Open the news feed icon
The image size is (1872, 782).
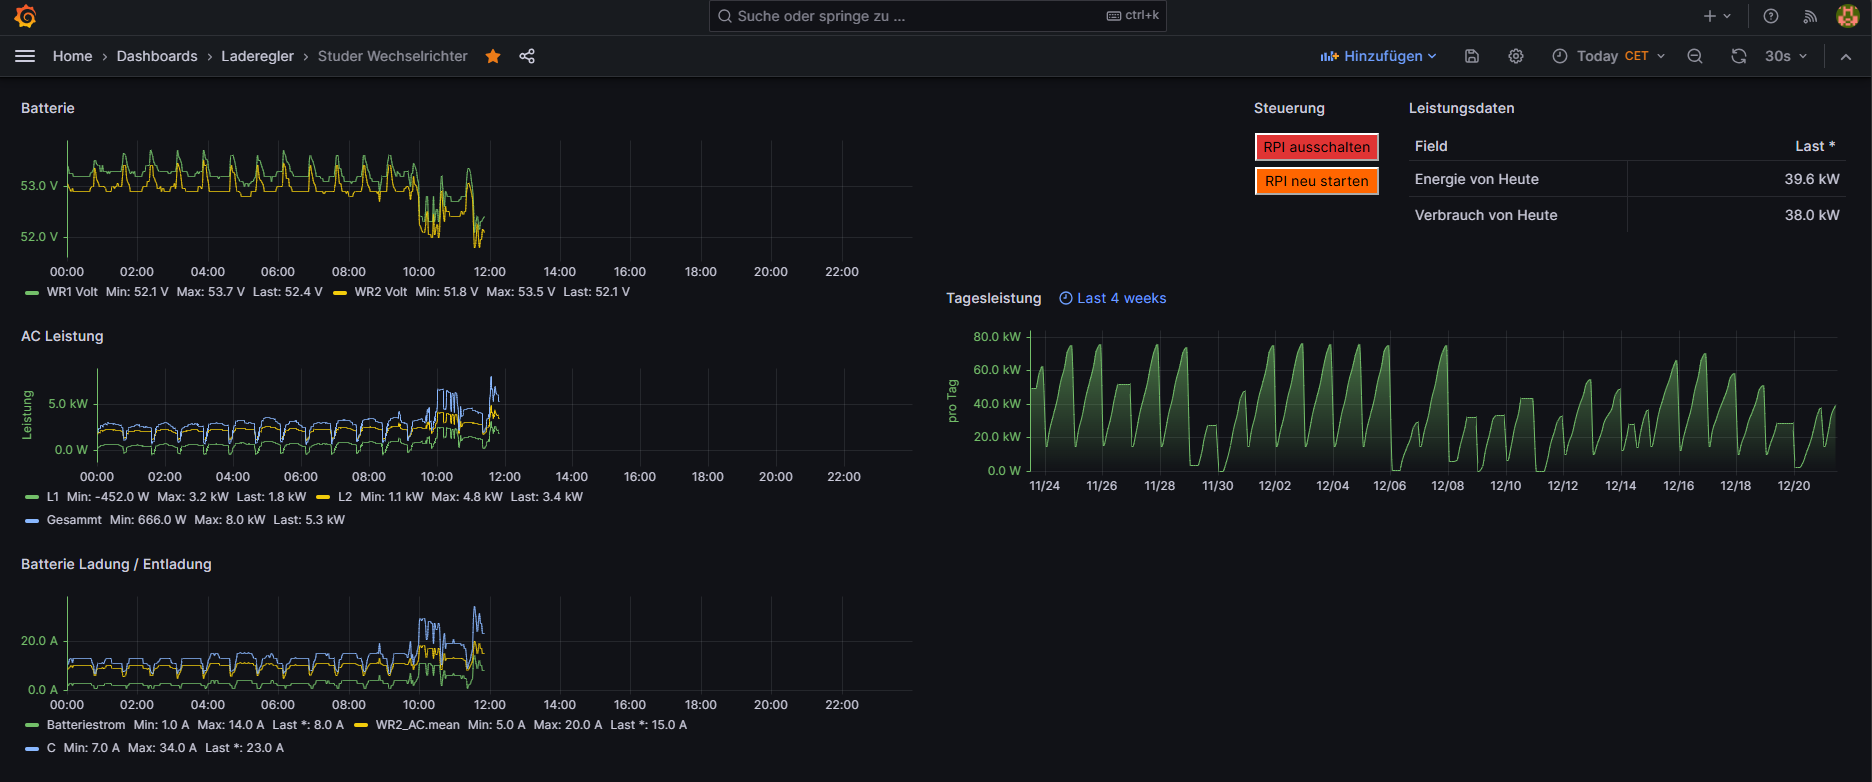[x=1810, y=16]
